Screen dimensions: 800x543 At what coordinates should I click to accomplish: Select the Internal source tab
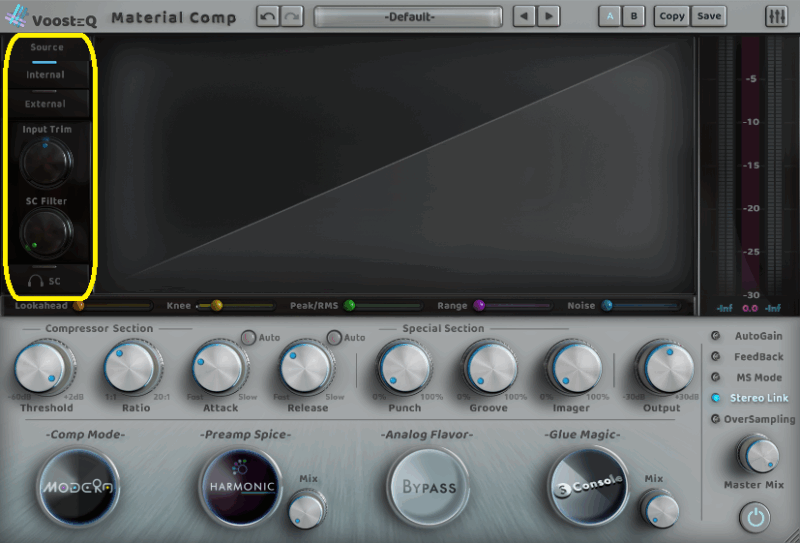coord(45,75)
